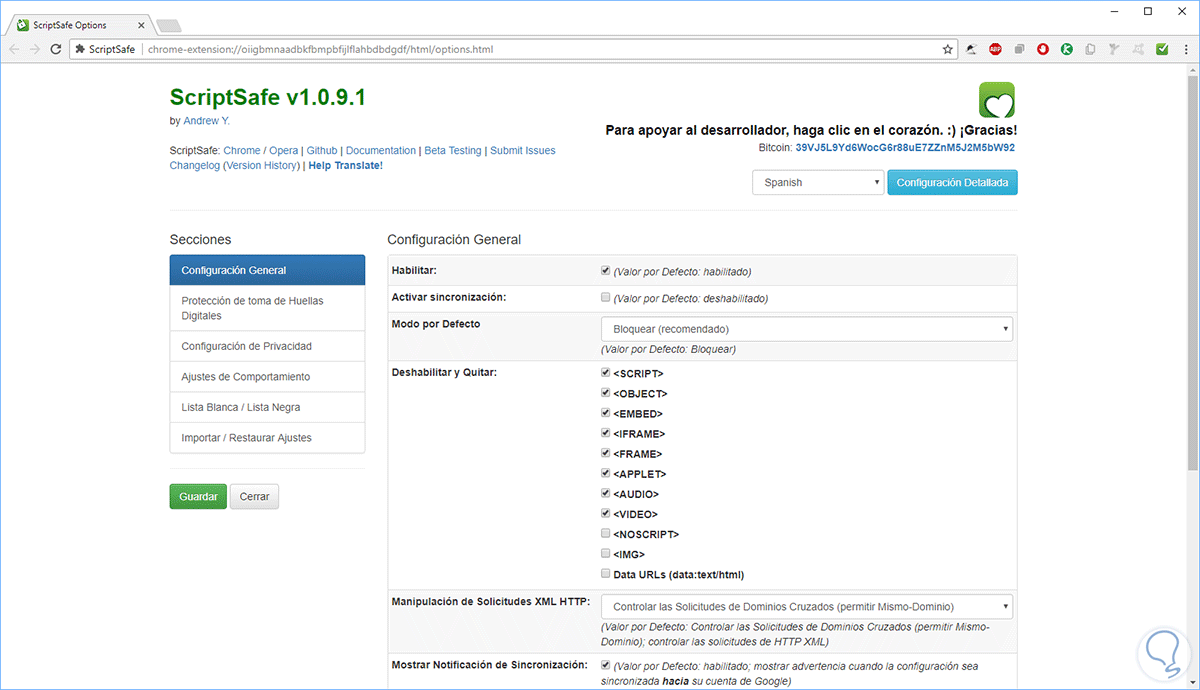Click the gray clipboard copy extension icon
Image resolution: width=1200 pixels, height=690 pixels.
(x=1091, y=49)
